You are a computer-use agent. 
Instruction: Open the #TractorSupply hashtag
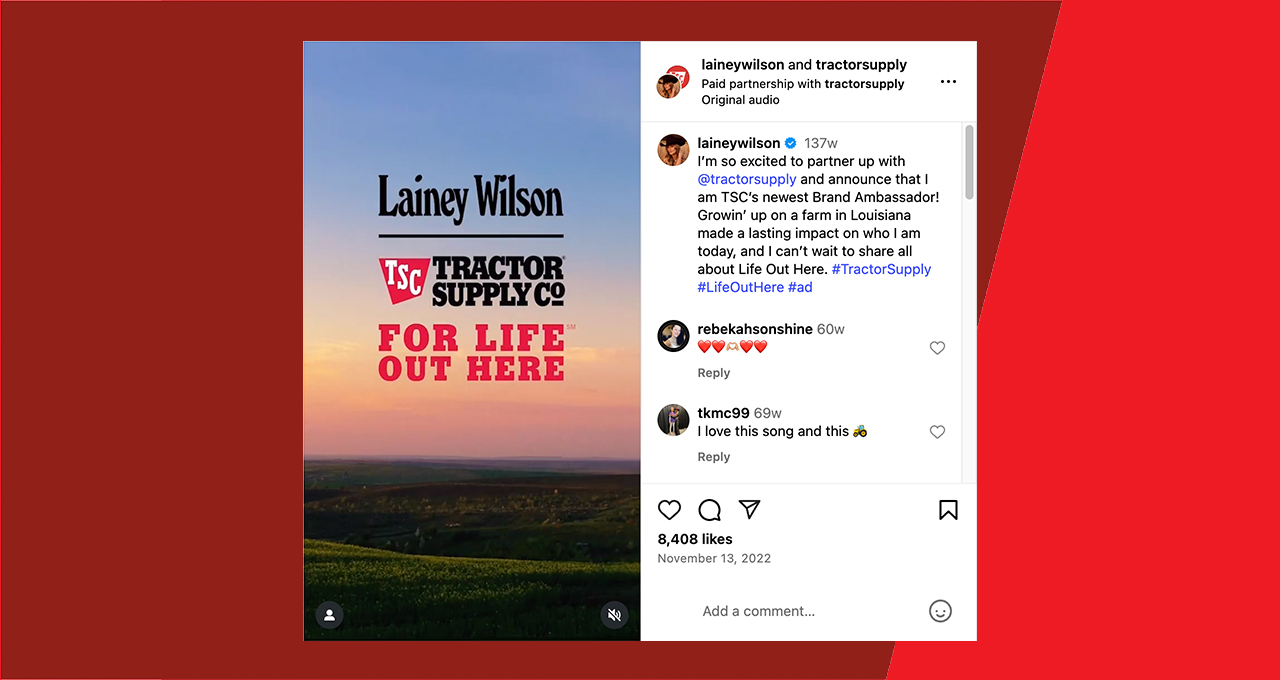[881, 269]
